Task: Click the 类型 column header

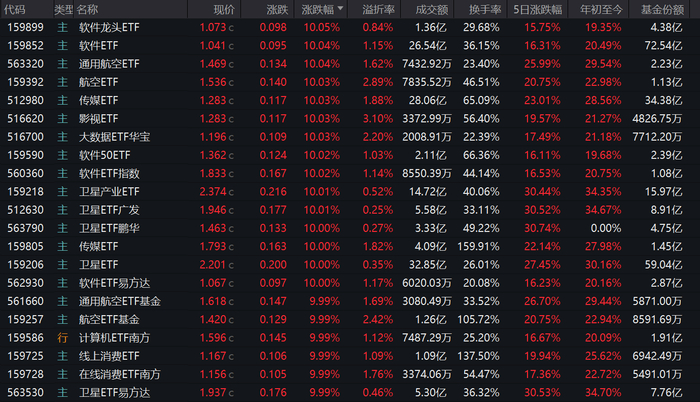Action: click(63, 9)
